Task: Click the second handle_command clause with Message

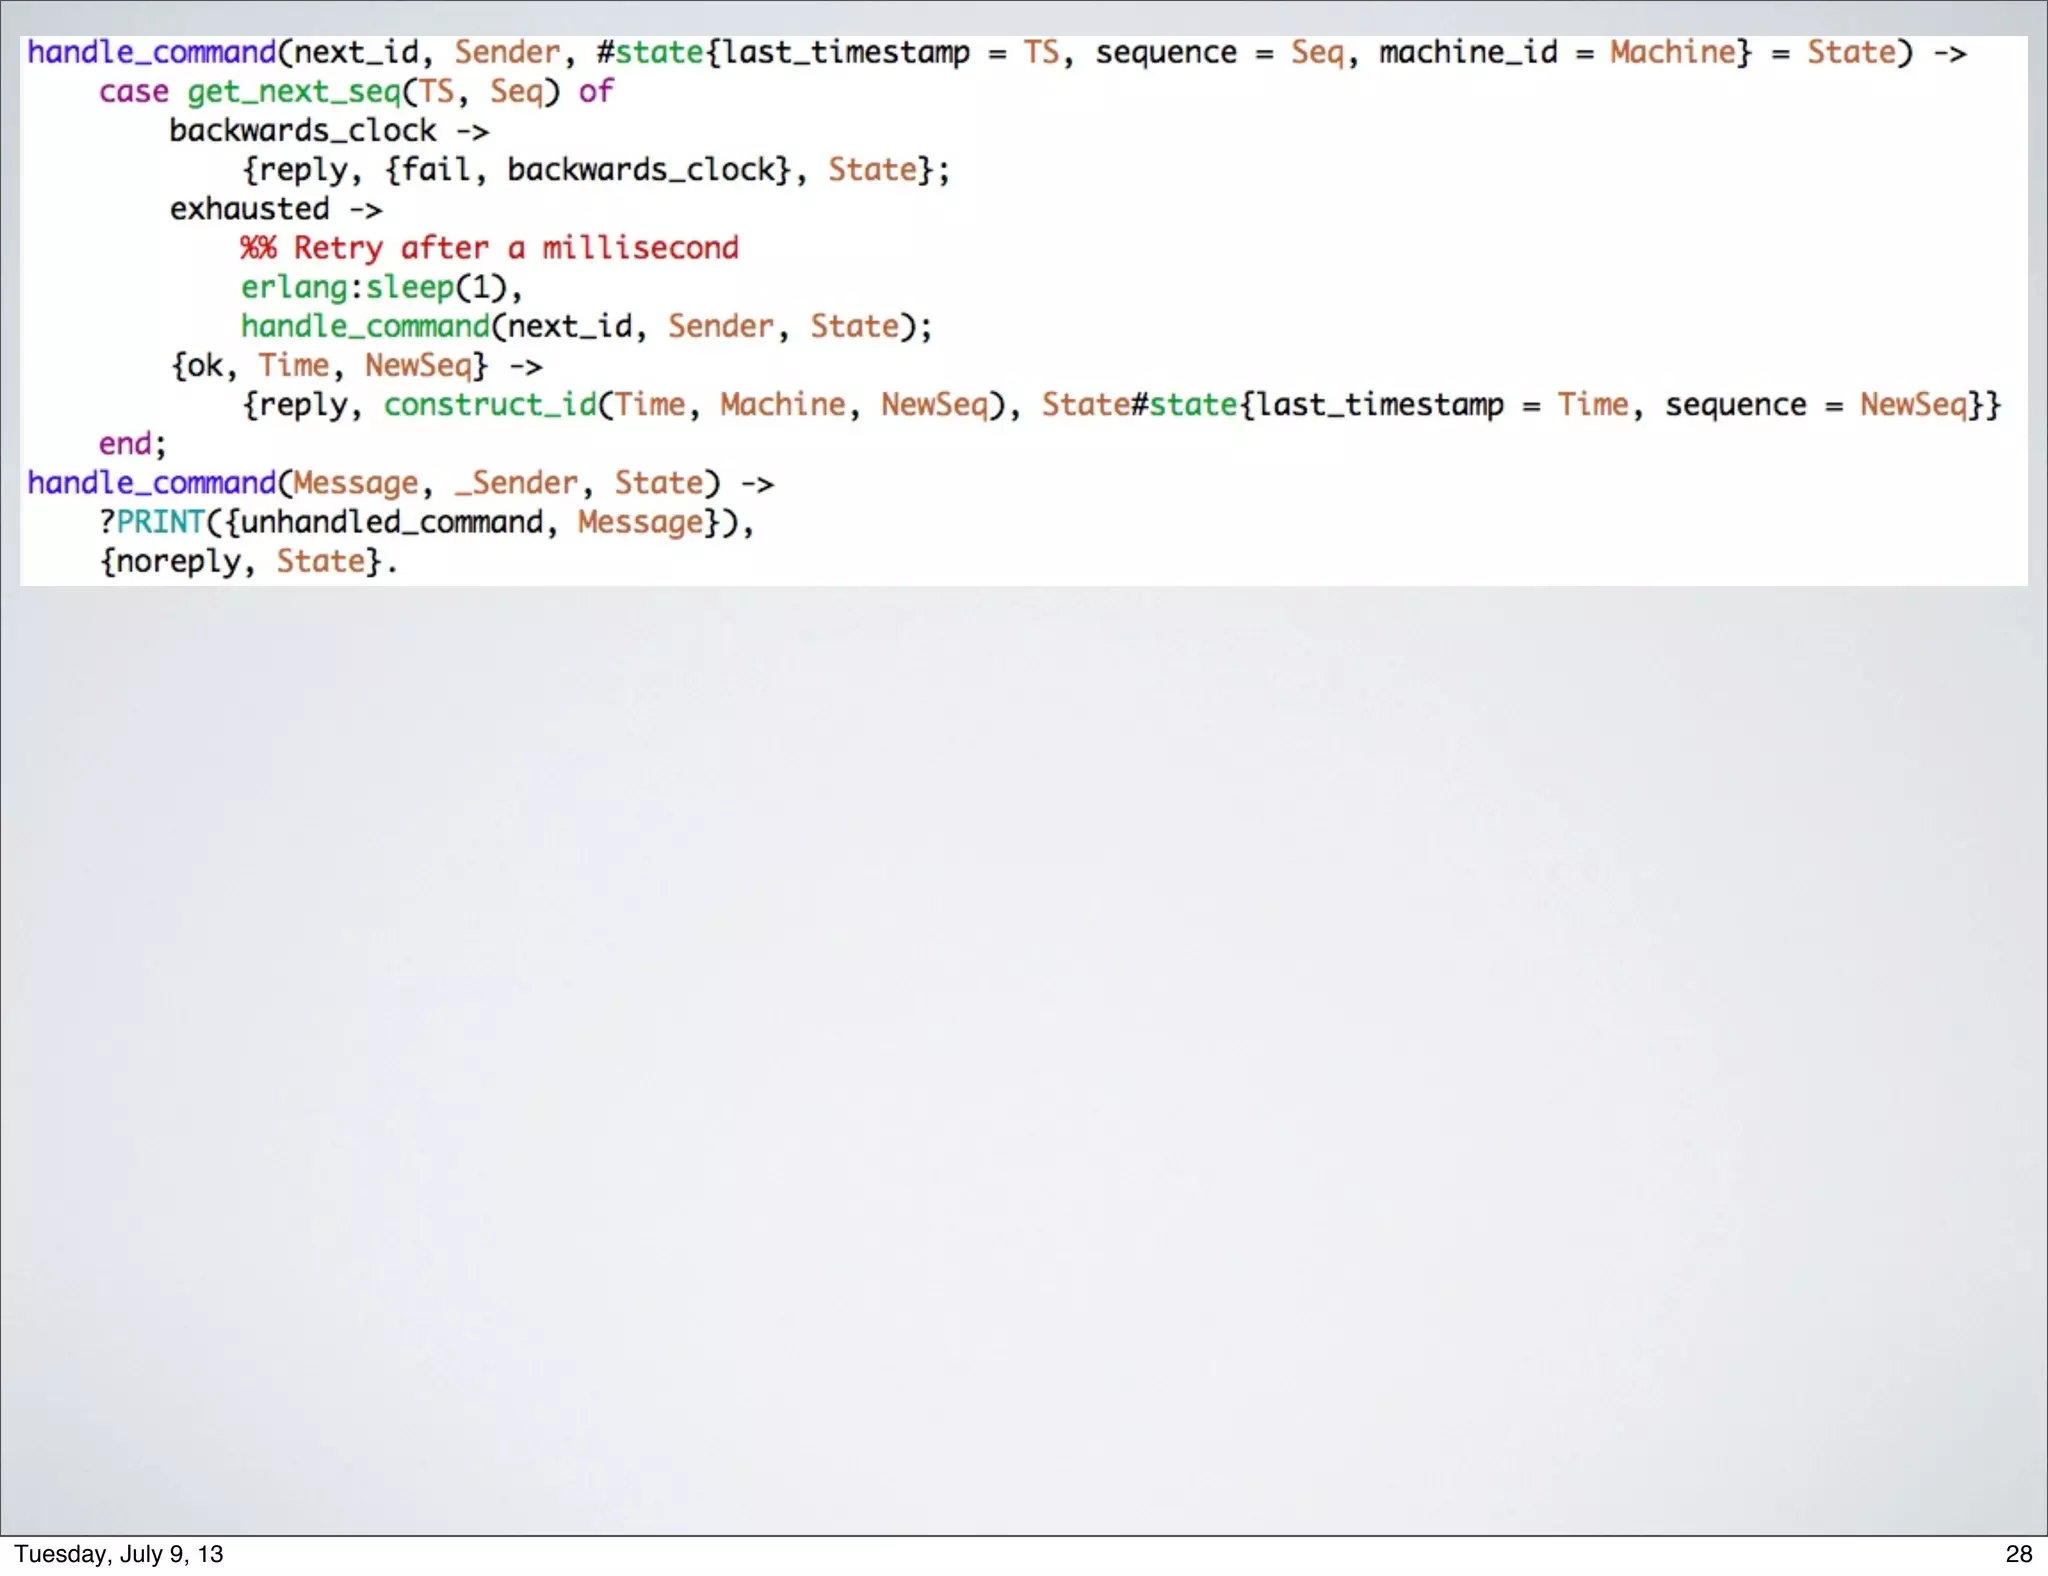Action: pyautogui.click(x=151, y=483)
